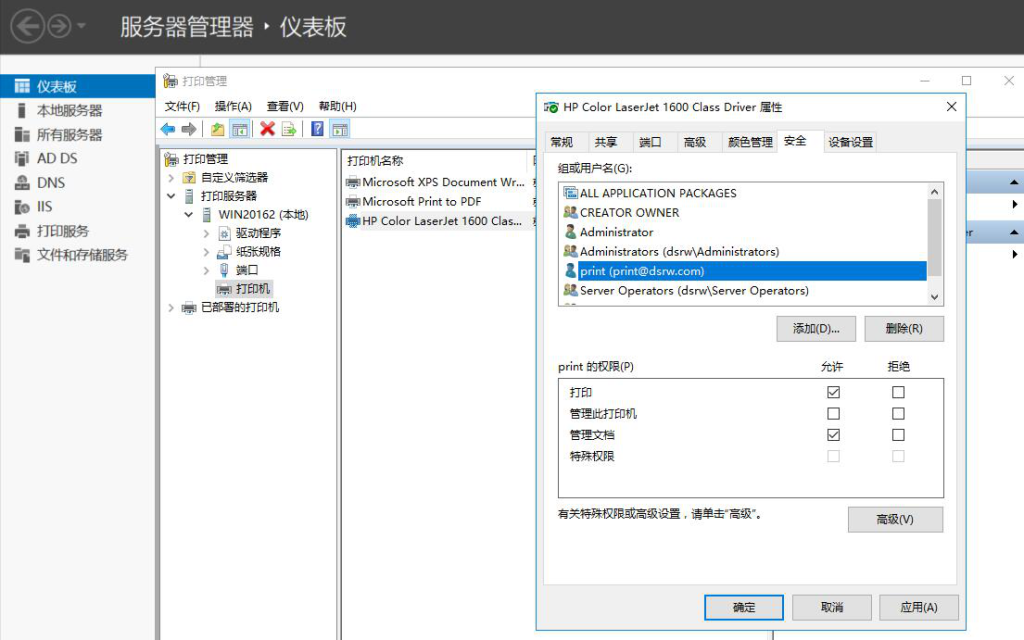Expand the 纸张规格 node chevron
The width and height of the screenshot is (1024, 640).
pyautogui.click(x=206, y=251)
